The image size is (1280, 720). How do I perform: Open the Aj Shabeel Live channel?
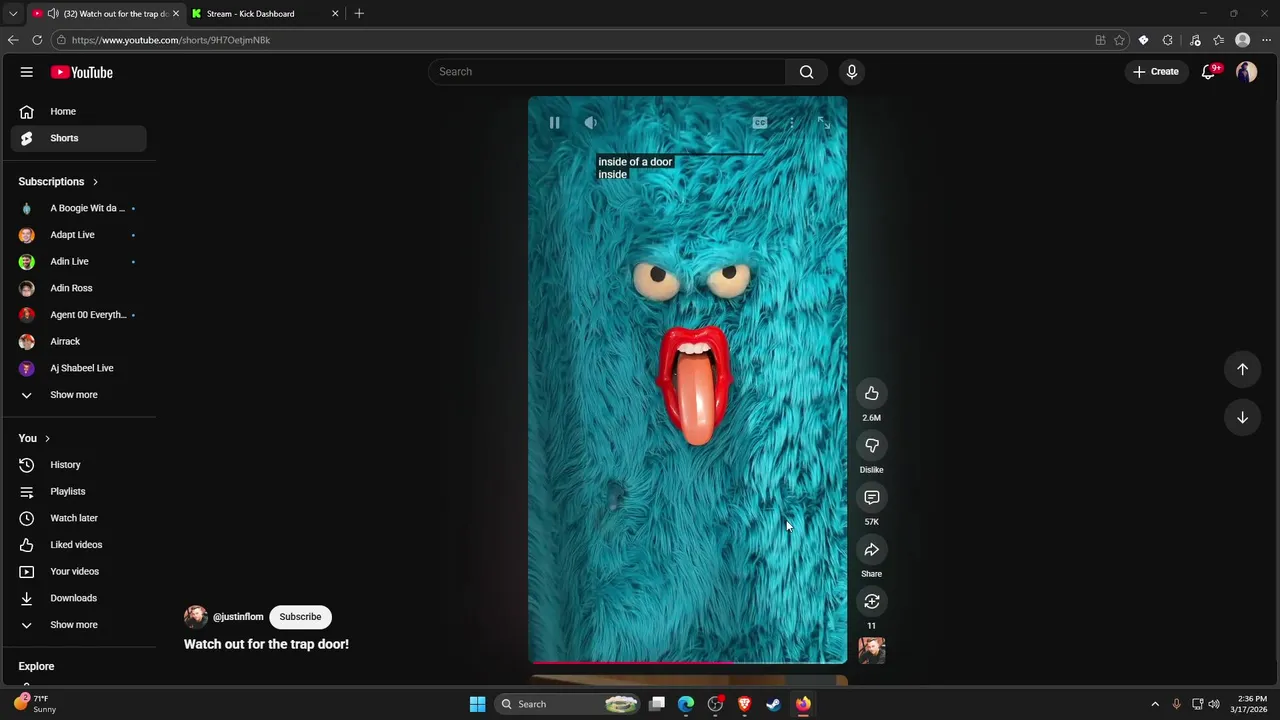pyautogui.click(x=79, y=368)
